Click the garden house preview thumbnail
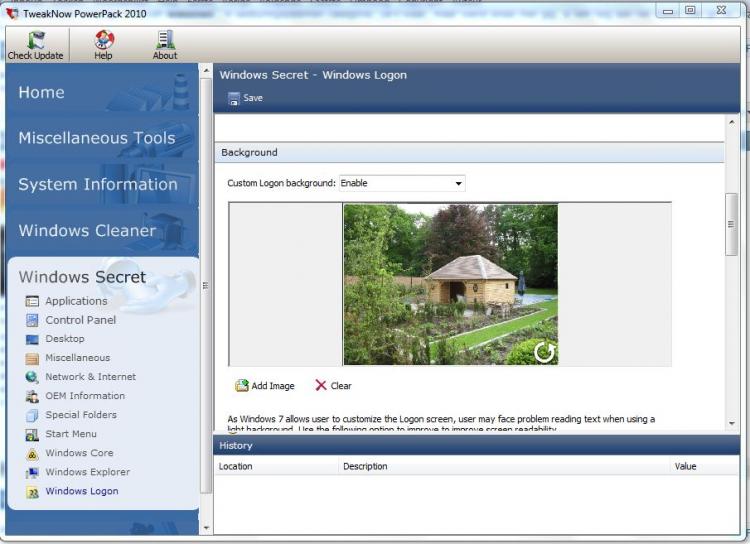This screenshot has width=750, height=544. (x=451, y=285)
